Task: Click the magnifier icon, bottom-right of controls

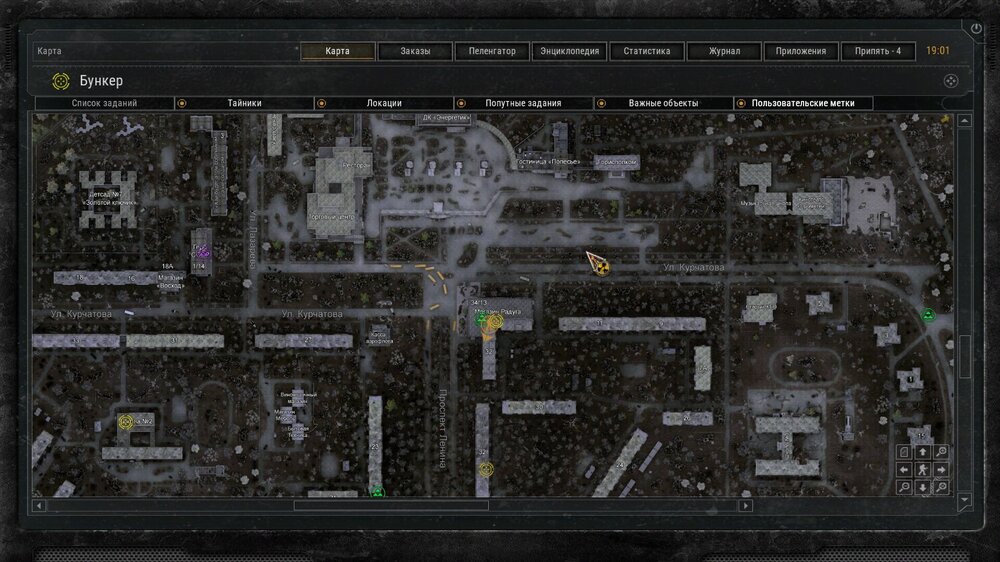Action: (x=941, y=488)
